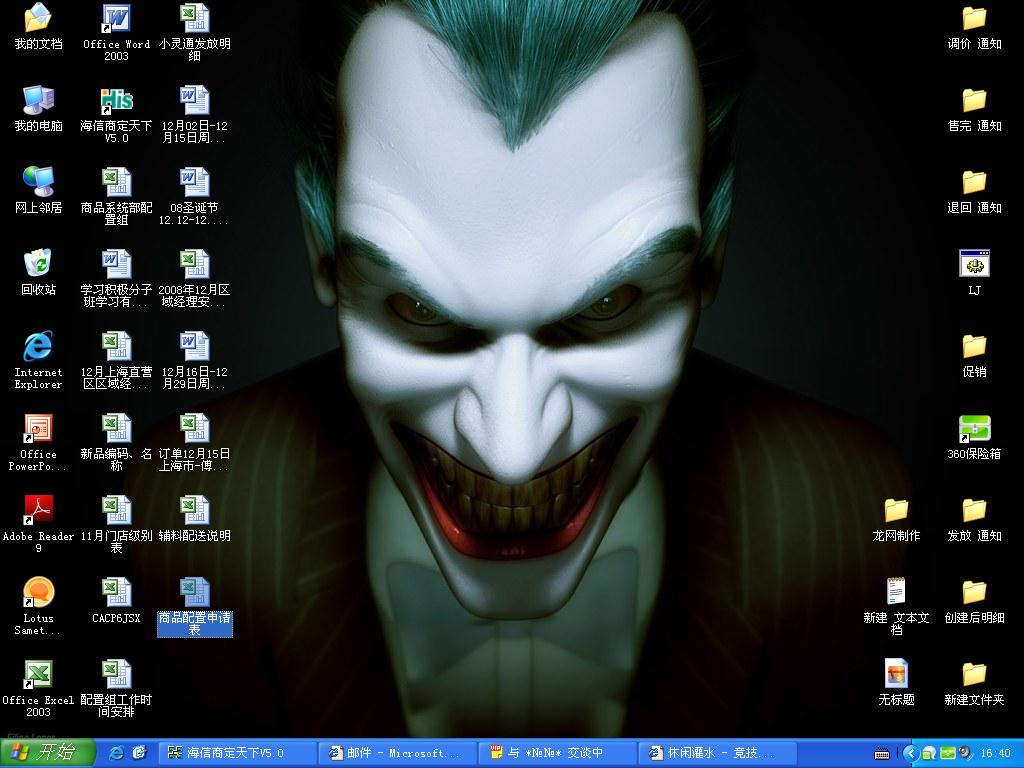Open the 开始 Start menu
1024x768 pixels.
coord(47,753)
